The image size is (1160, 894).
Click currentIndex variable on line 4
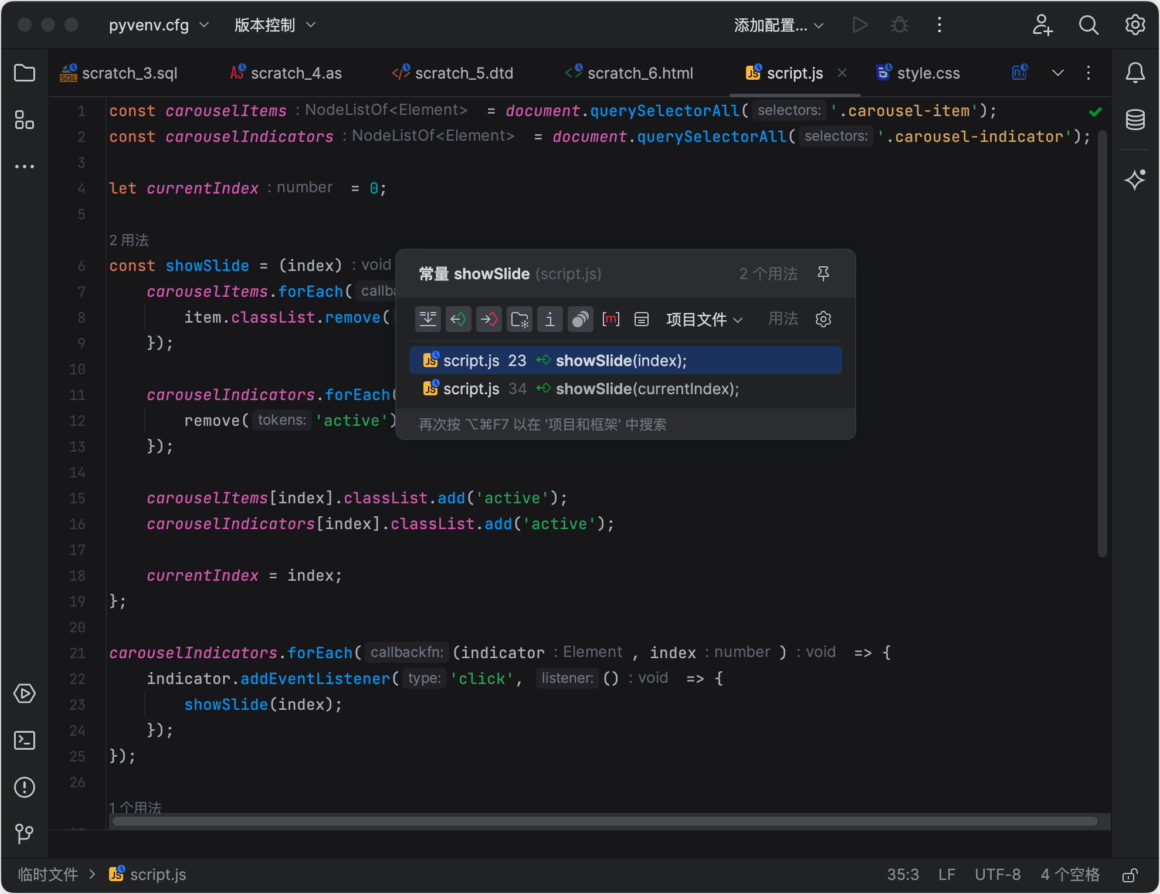tap(203, 189)
